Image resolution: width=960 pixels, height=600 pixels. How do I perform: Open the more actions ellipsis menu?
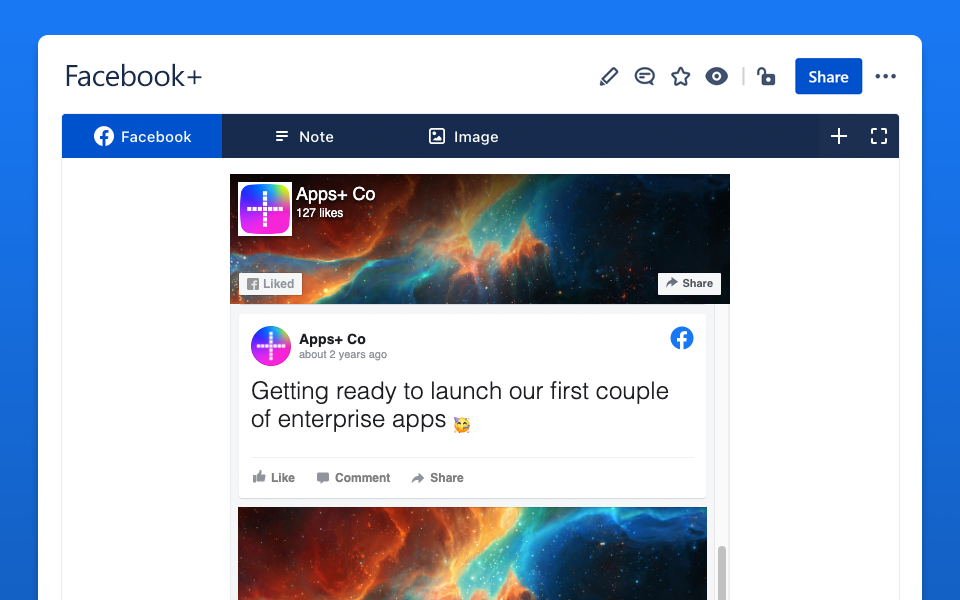[885, 76]
